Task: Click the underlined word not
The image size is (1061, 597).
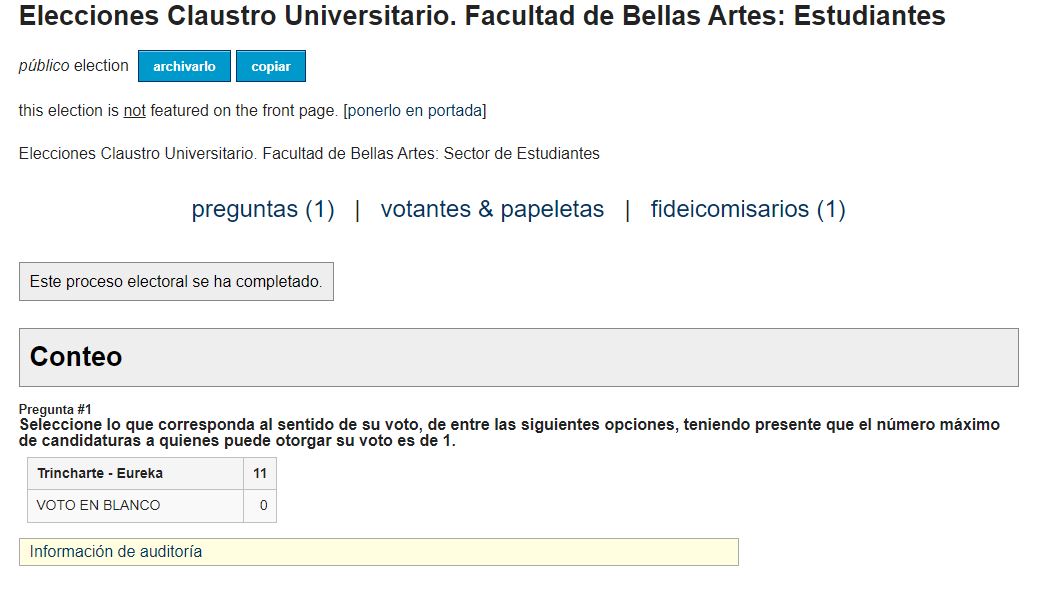Action: click(x=135, y=110)
